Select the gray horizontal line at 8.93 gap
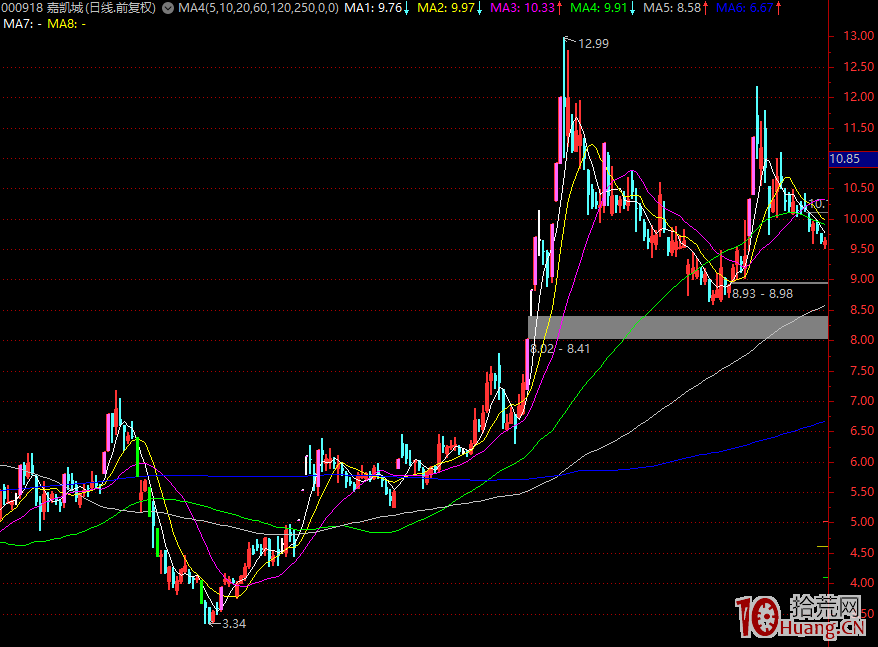 777,283
